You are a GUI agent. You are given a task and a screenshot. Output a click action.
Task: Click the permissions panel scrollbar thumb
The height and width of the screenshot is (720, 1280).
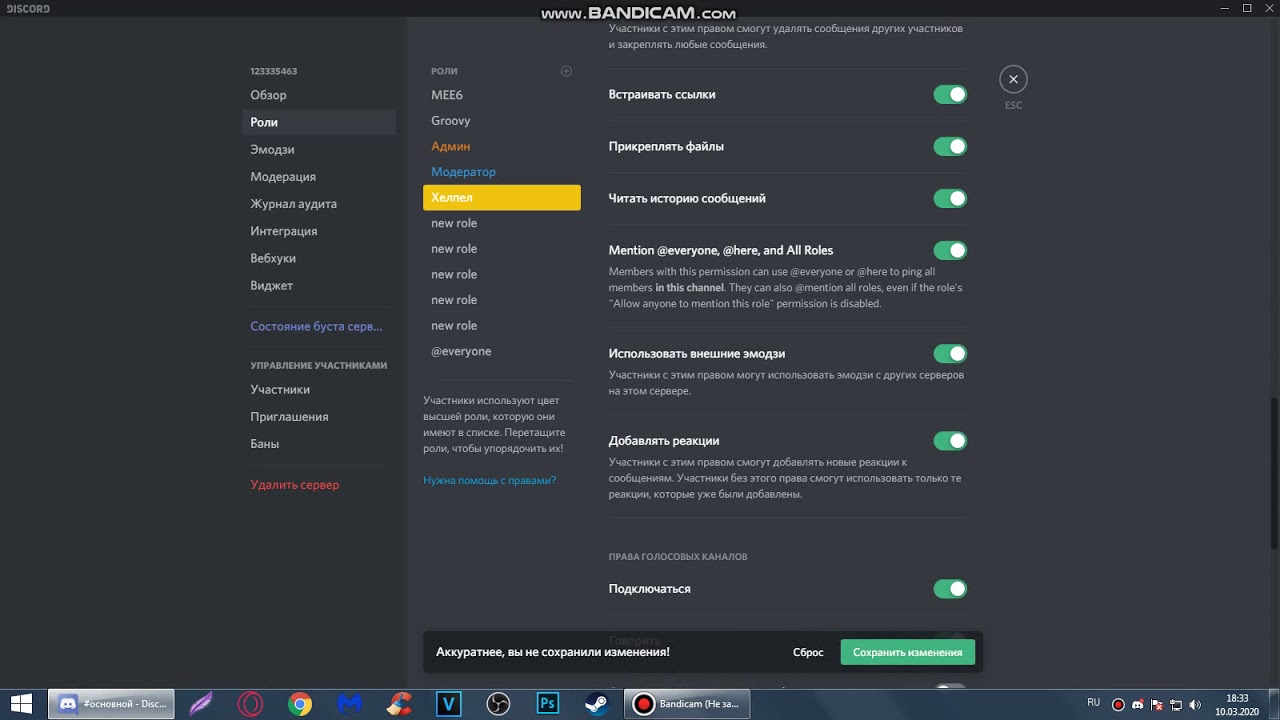click(1274, 473)
